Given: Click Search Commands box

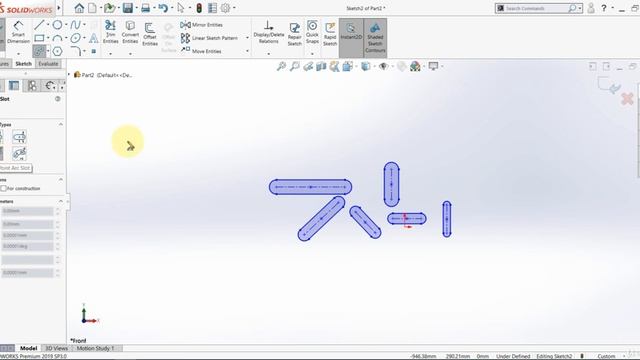Looking at the screenshot, I should 539,8.
